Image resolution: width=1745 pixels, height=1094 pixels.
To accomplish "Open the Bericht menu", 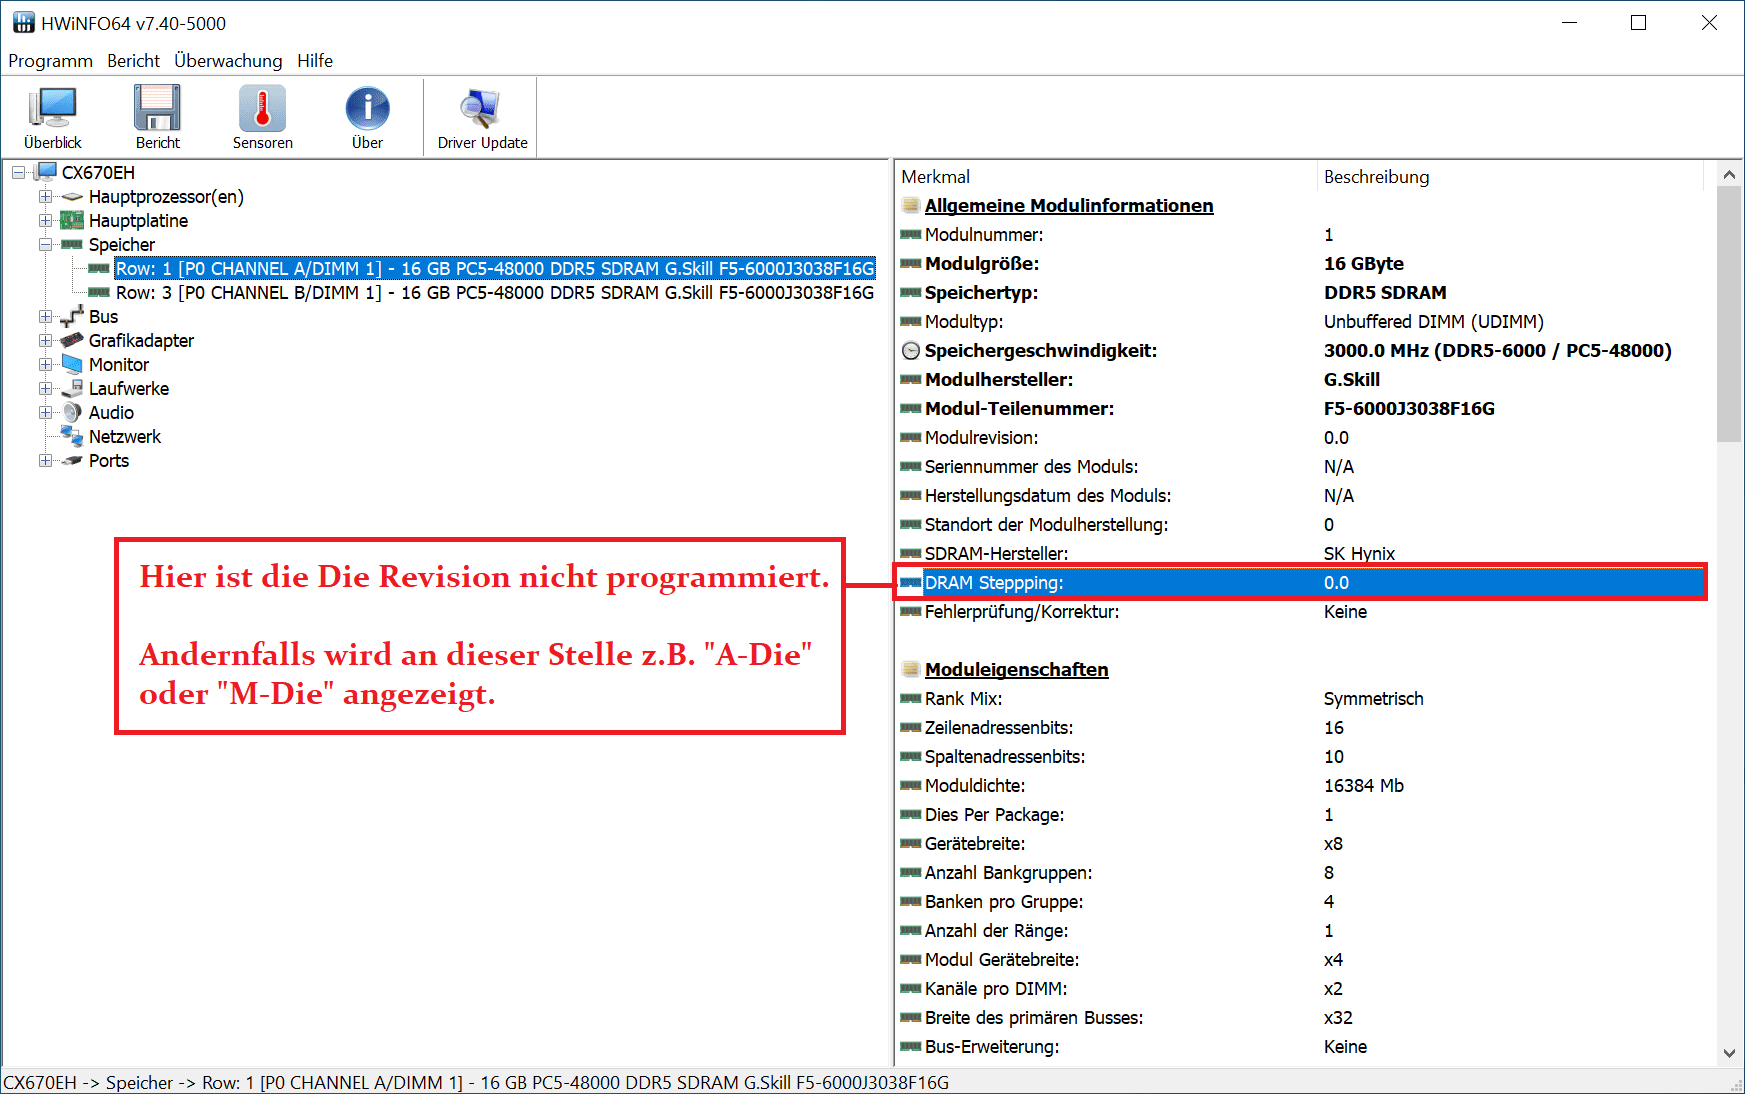I will 133,61.
